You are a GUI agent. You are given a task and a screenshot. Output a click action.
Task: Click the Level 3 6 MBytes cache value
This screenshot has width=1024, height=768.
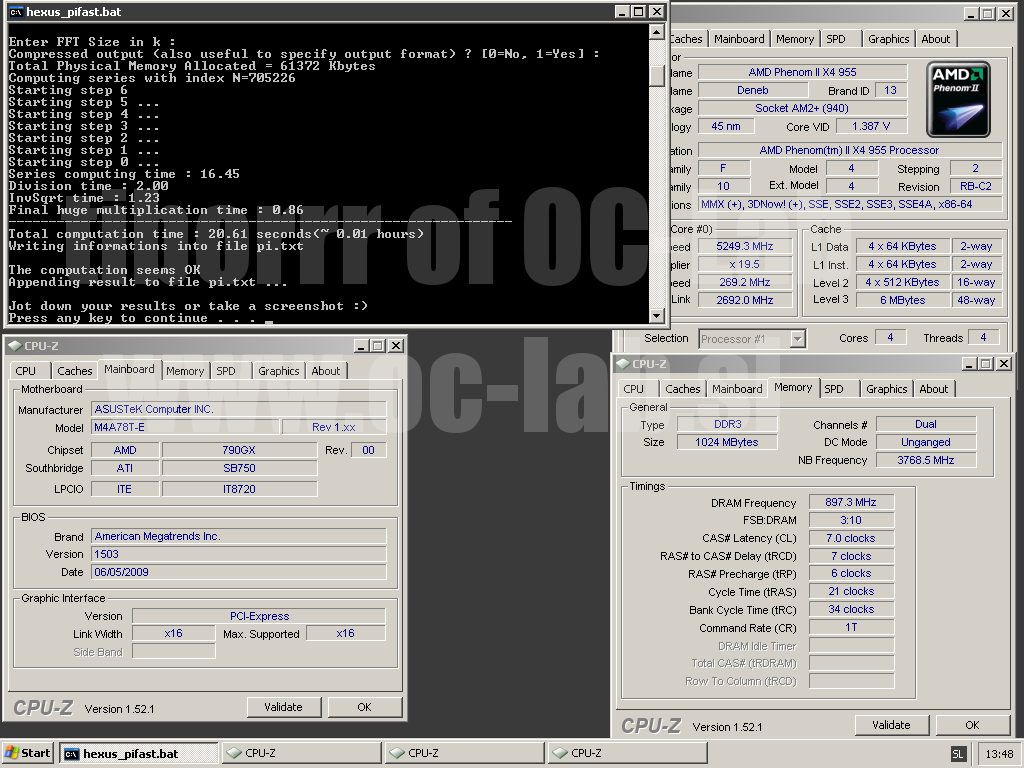(x=903, y=300)
